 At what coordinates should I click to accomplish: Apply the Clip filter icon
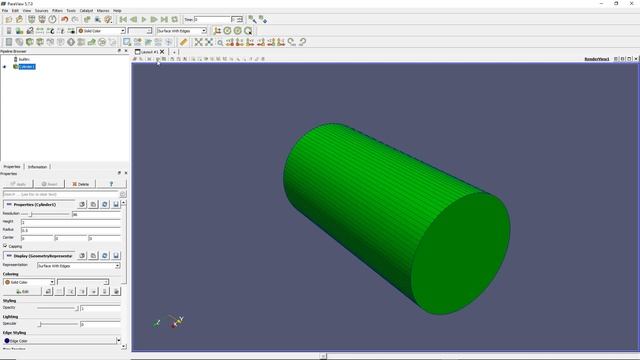[29, 42]
